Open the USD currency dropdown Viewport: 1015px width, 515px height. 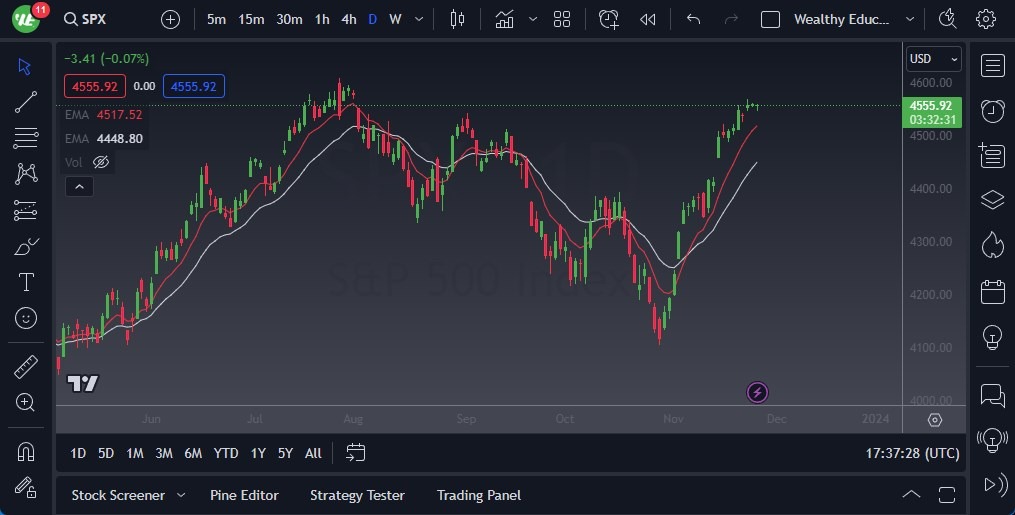933,59
